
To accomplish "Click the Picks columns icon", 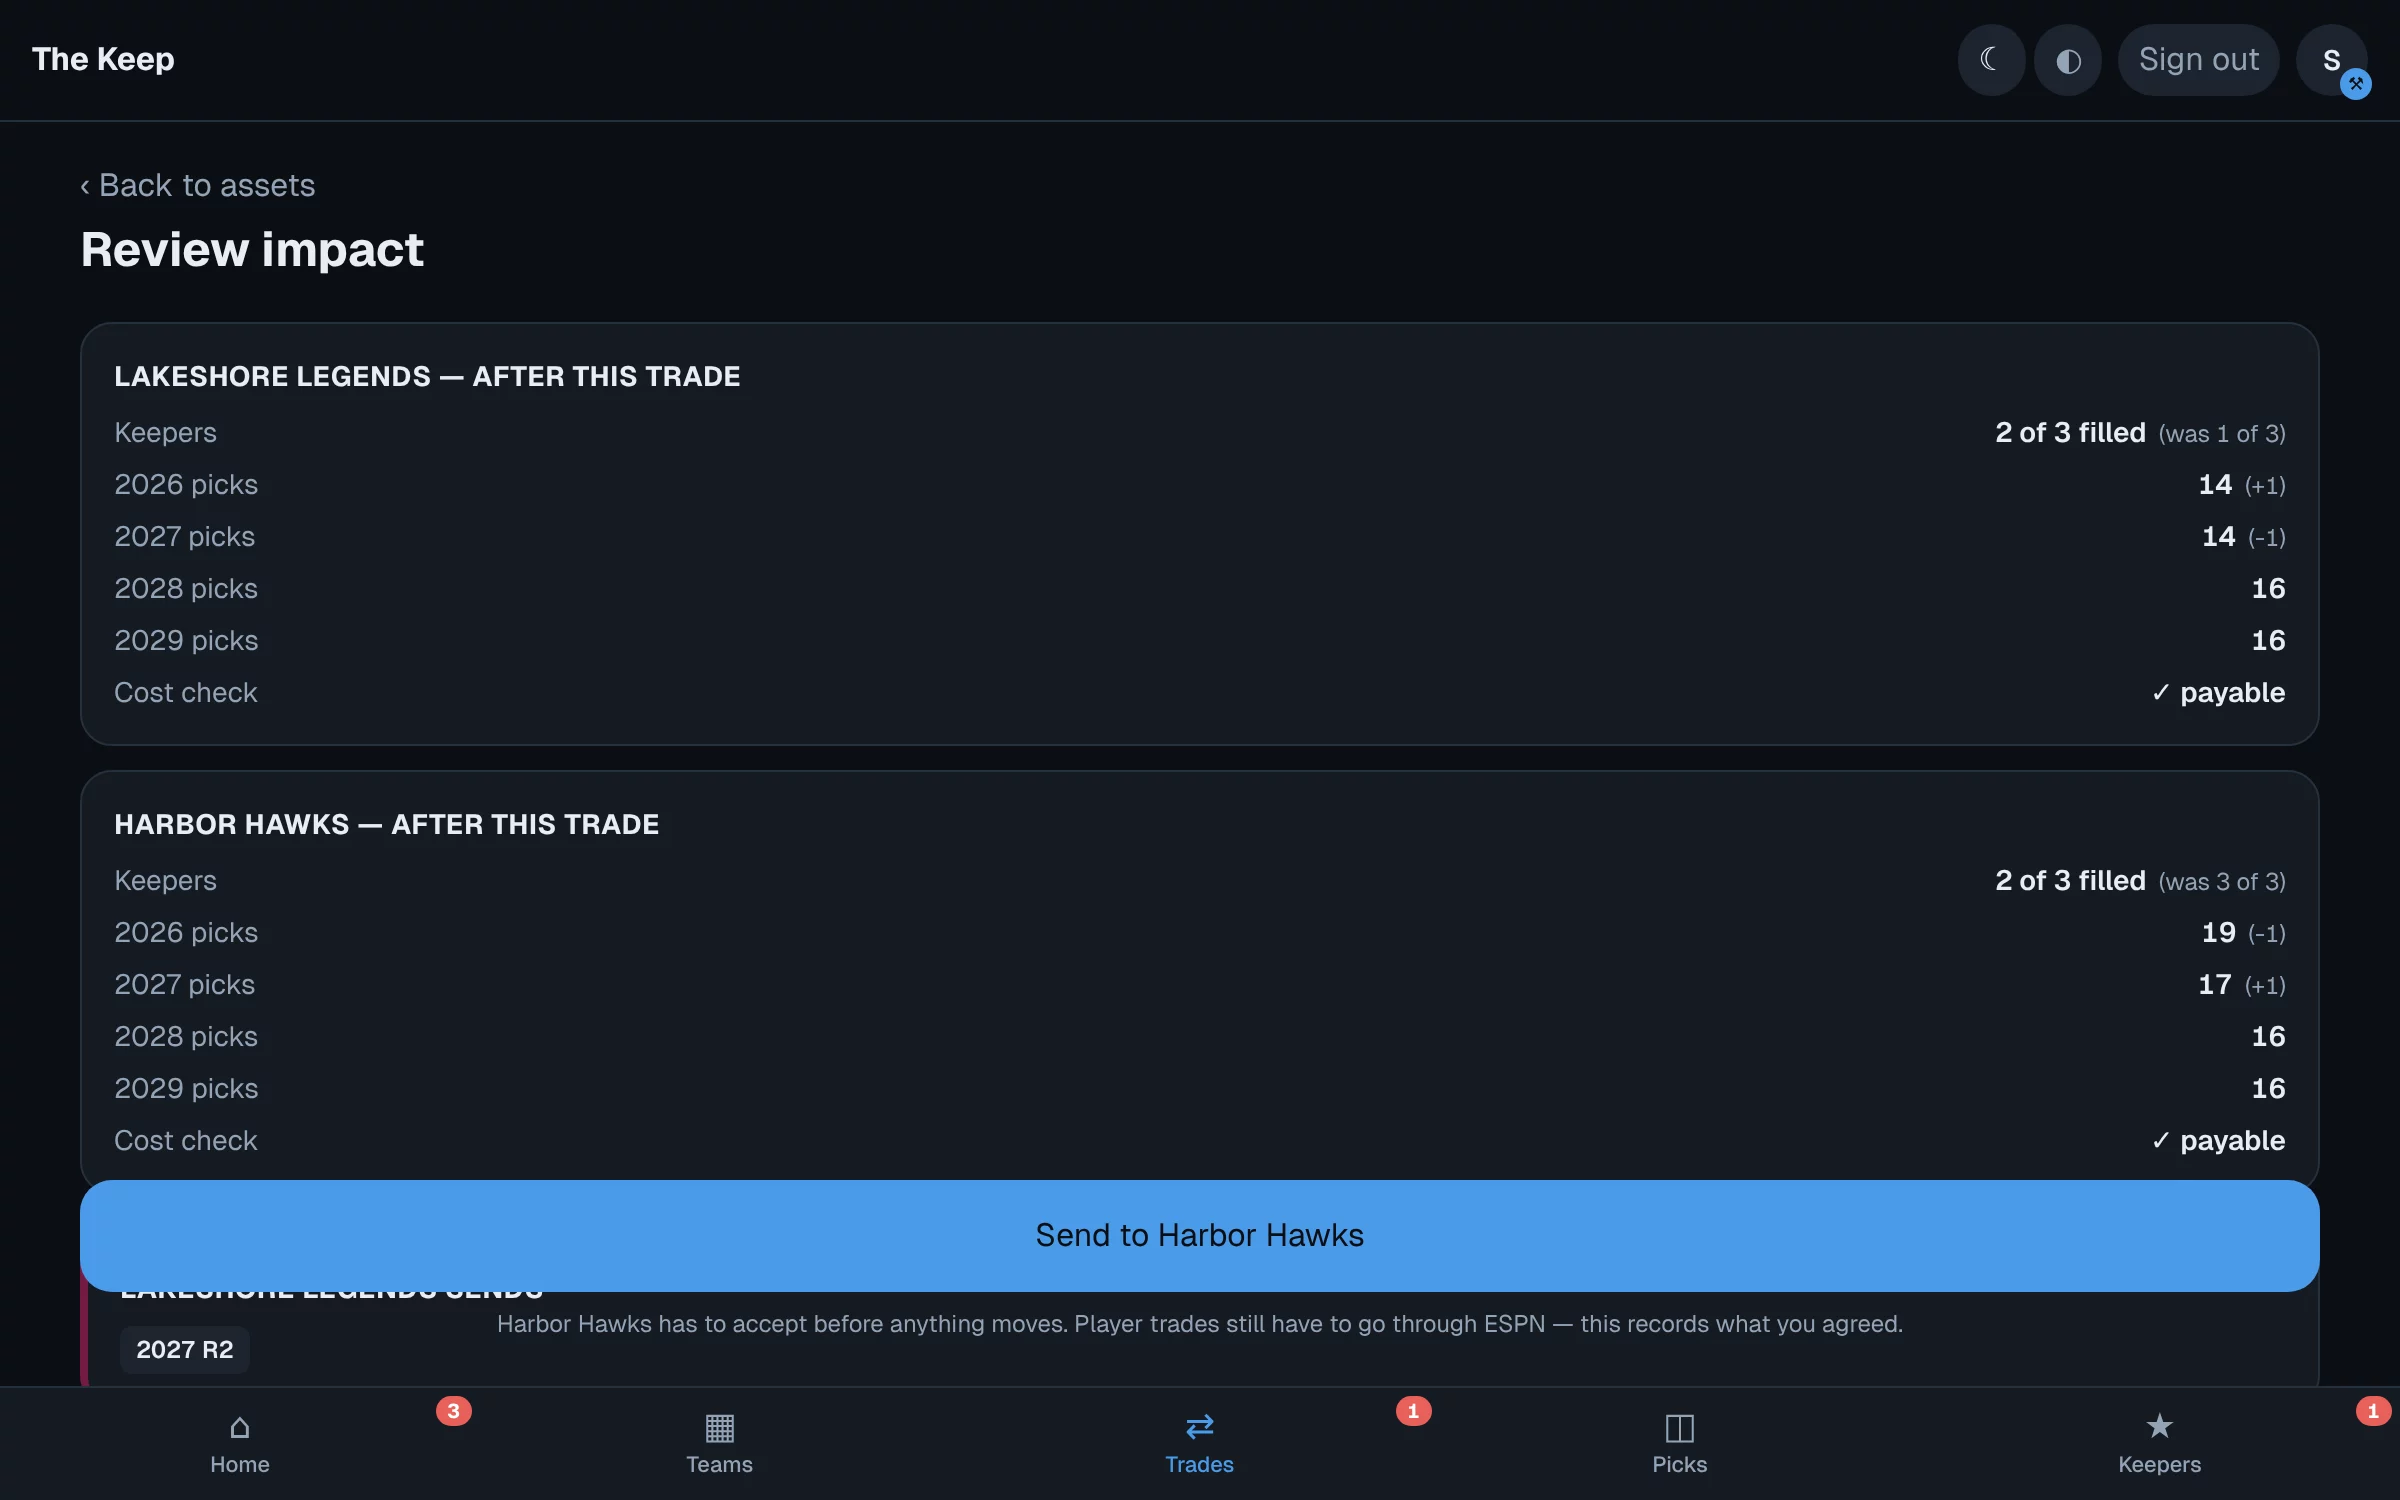I will click(x=1679, y=1427).
